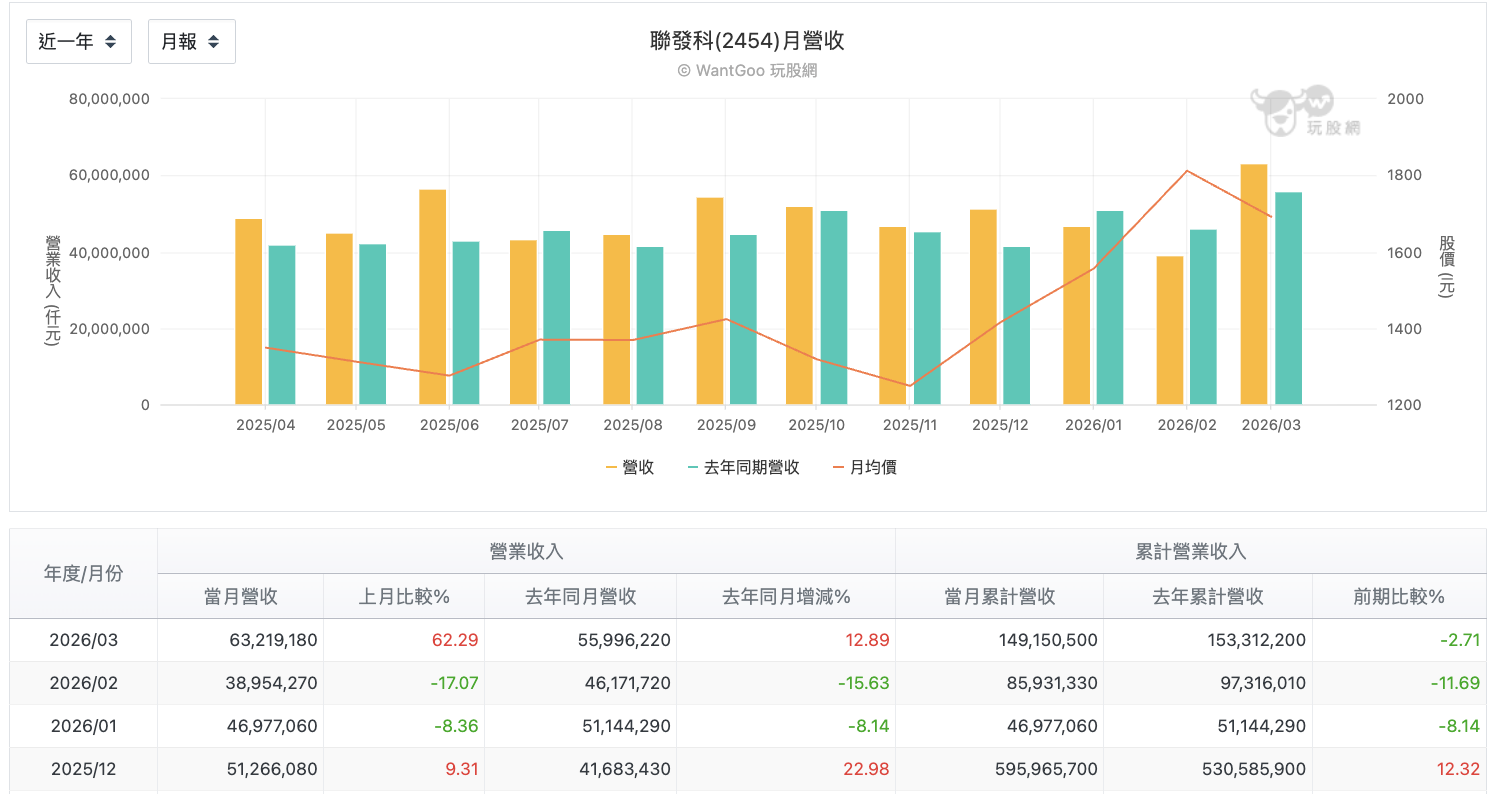Click the 前期比較% column header
Image resolution: width=1490 pixels, height=794 pixels.
pos(1399,597)
